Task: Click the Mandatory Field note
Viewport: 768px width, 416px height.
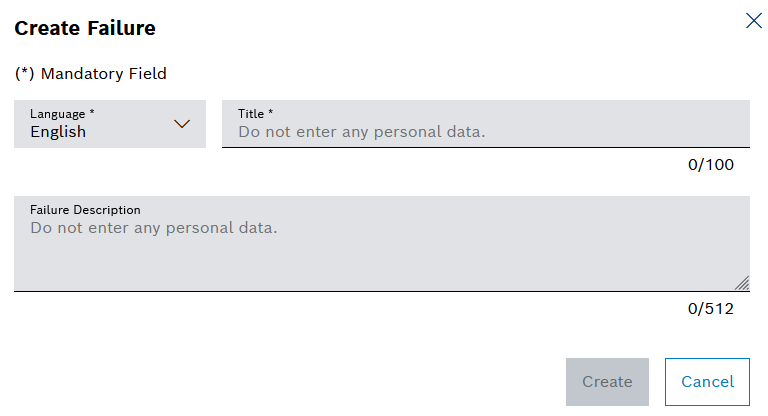Action: point(104,73)
